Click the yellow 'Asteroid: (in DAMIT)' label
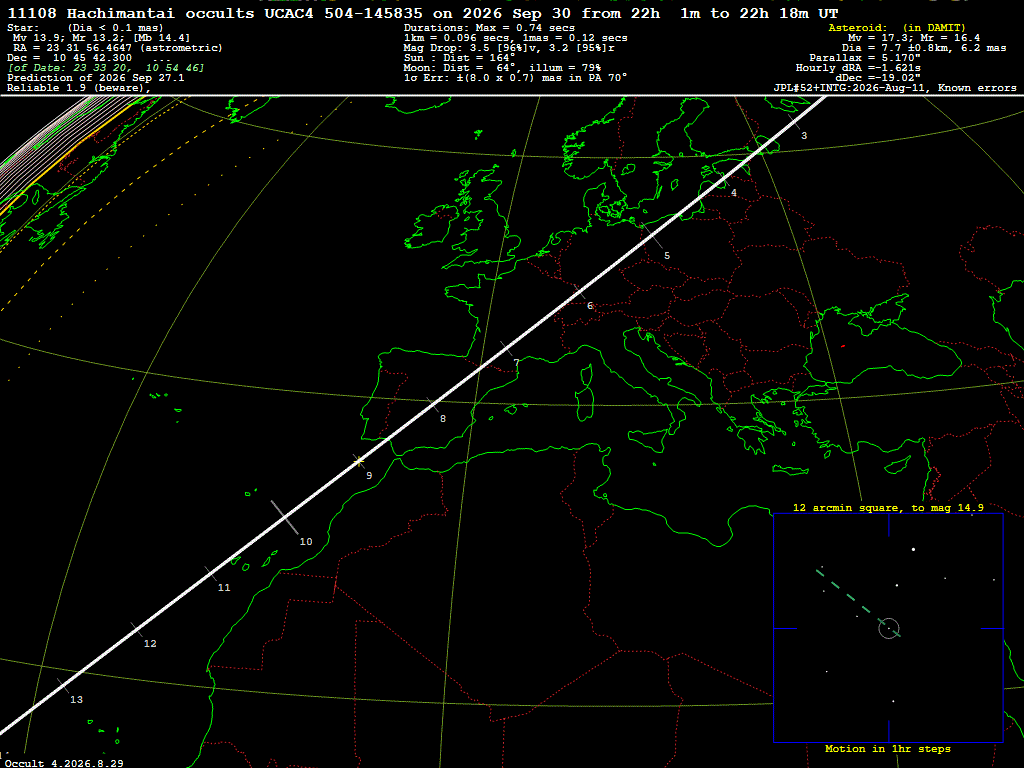 [x=897, y=27]
